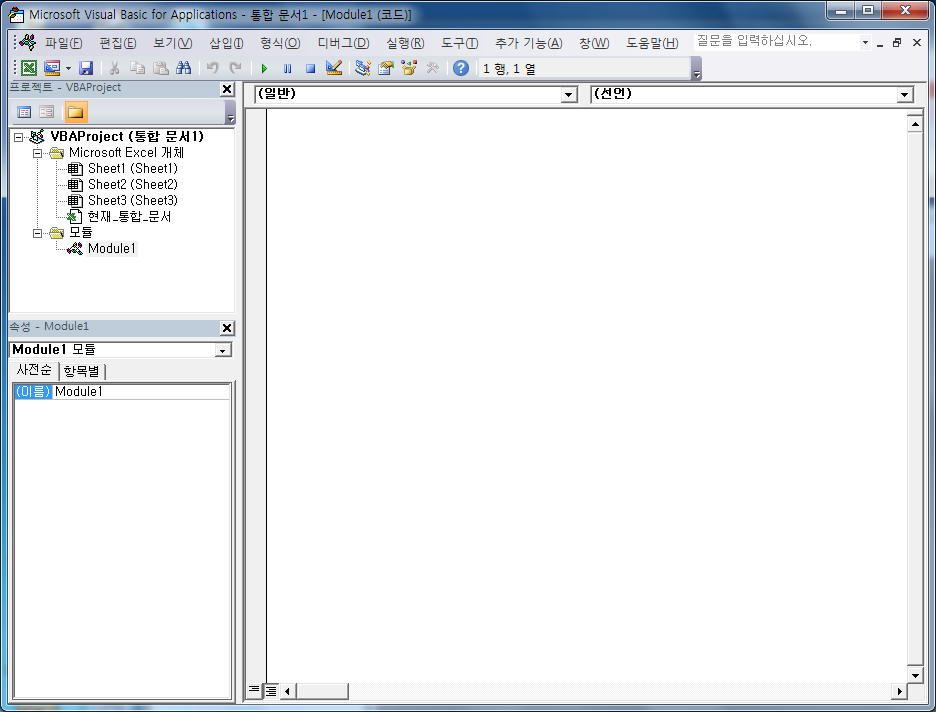This screenshot has width=936, height=712.
Task: Switch to Full Module View button
Action: 271,690
